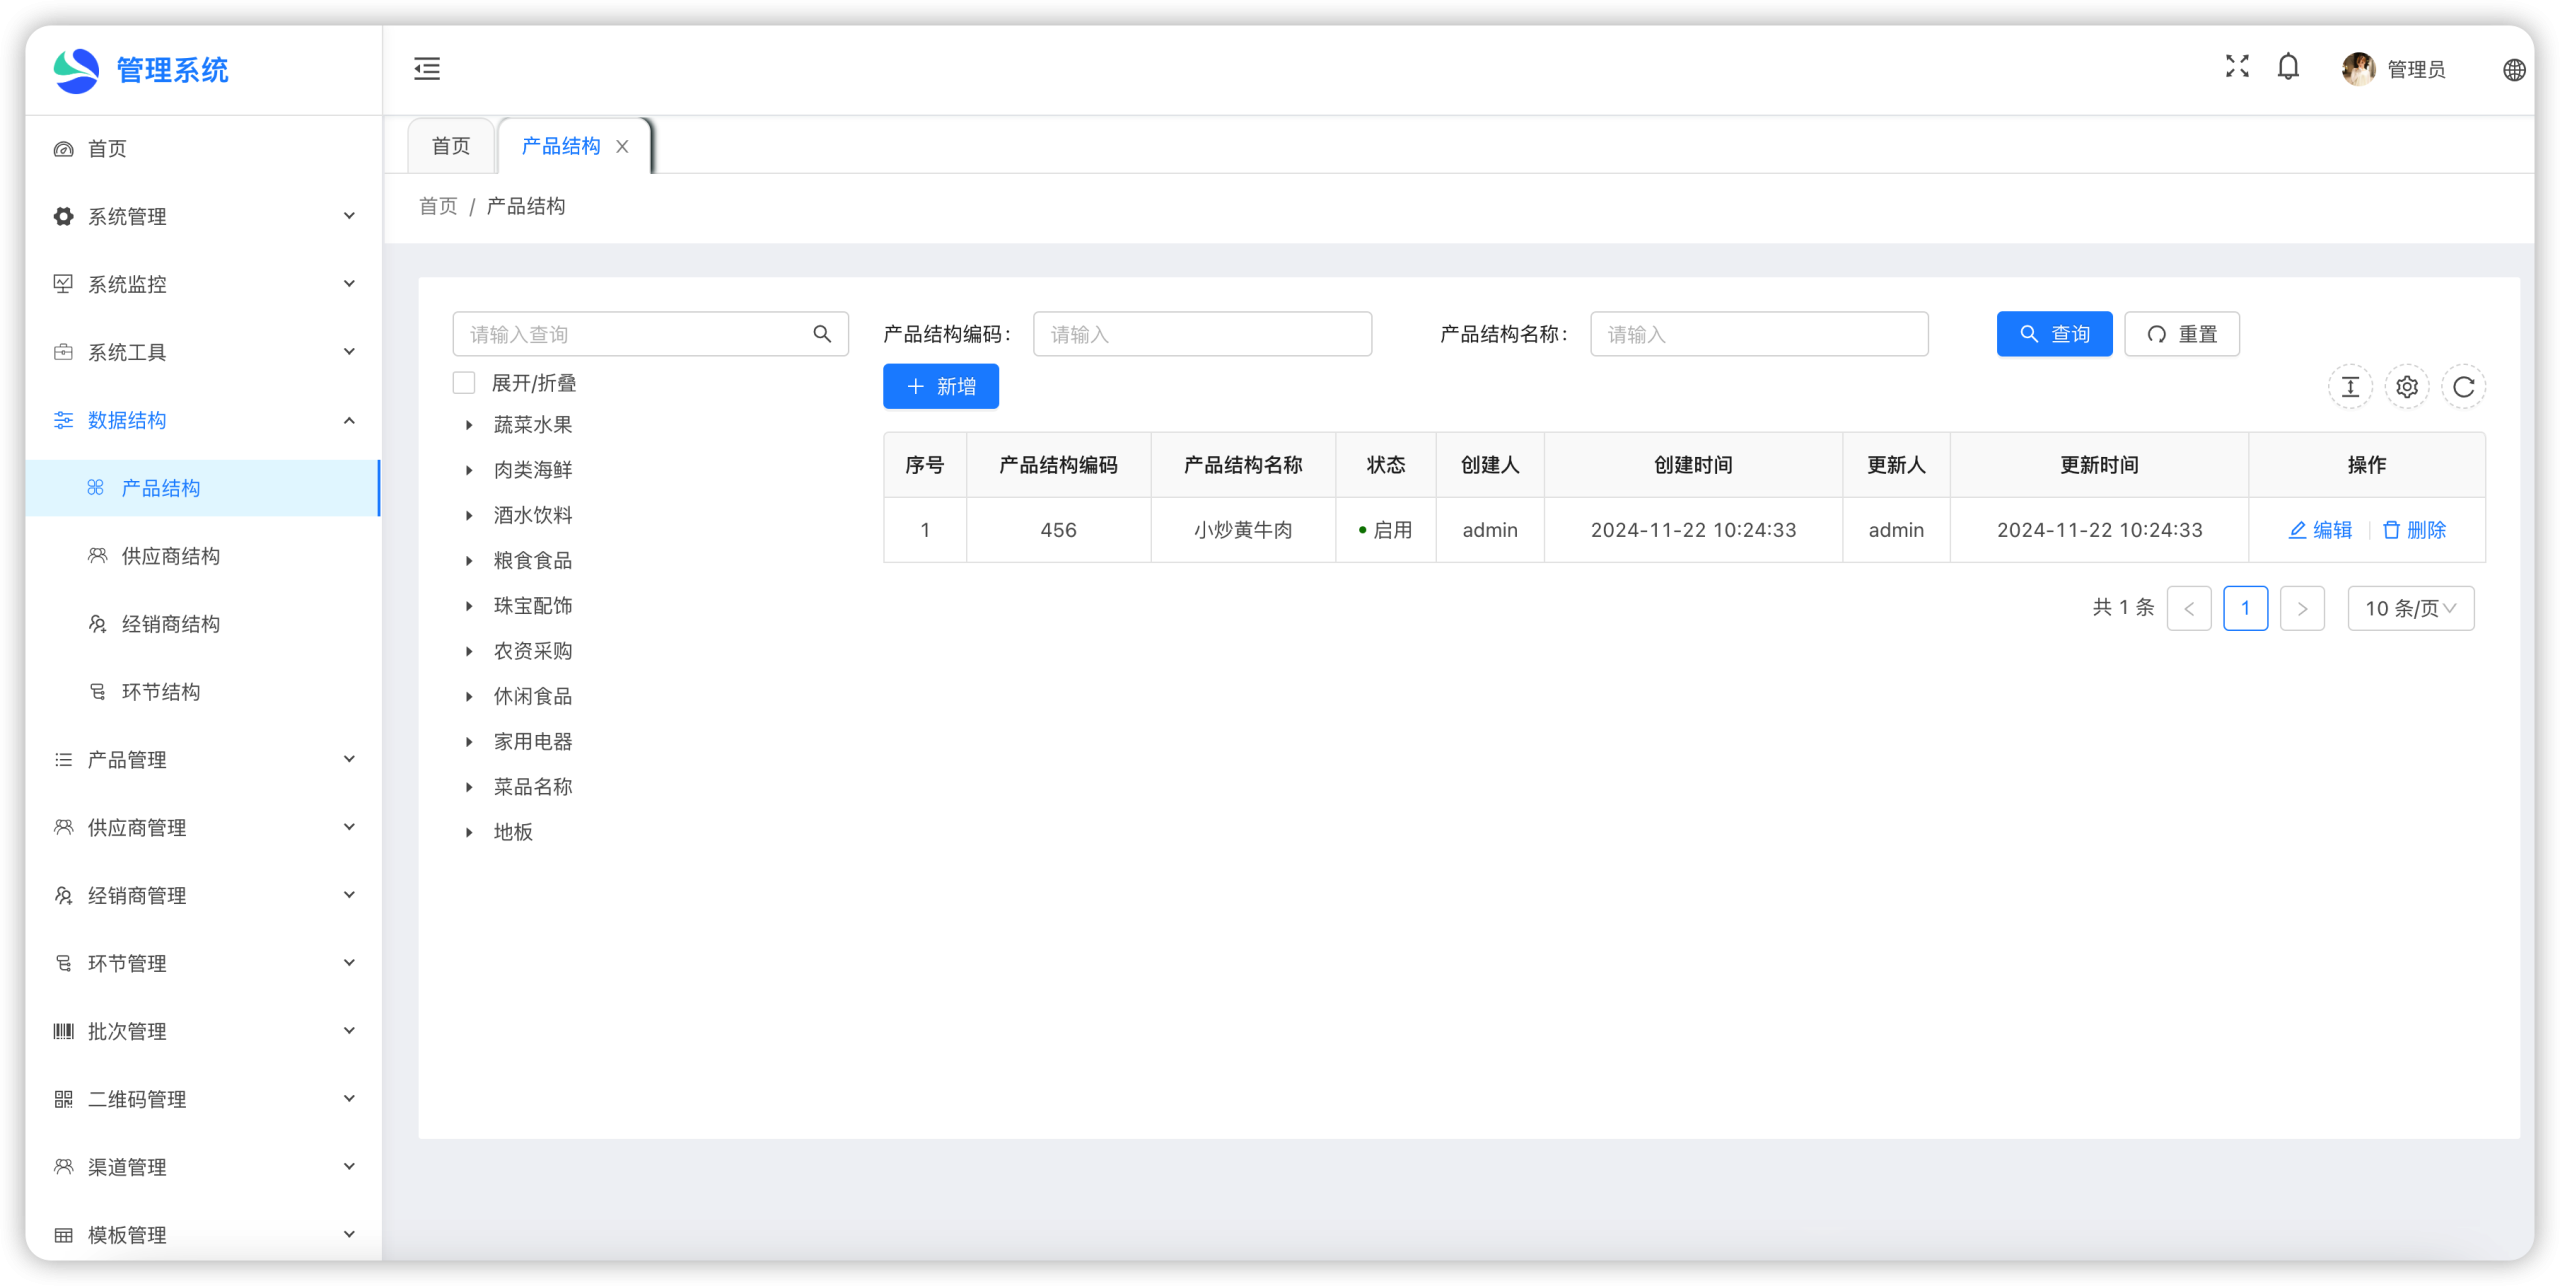Switch to the 首页 tab
Viewport: 2560px width, 1286px height.
point(451,146)
